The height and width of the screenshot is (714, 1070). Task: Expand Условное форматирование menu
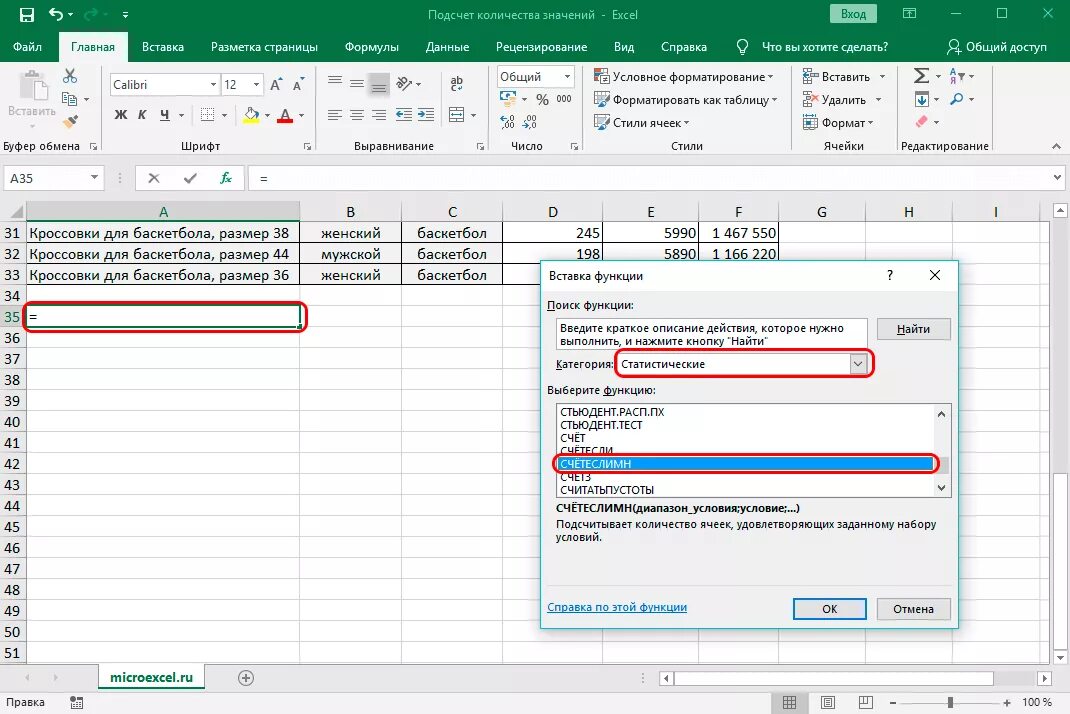684,76
